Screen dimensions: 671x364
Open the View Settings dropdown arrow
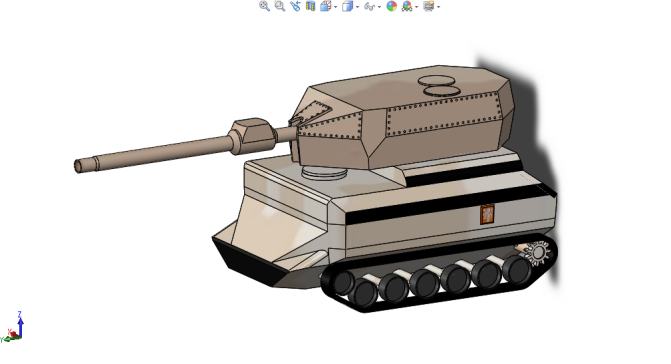coord(439,7)
